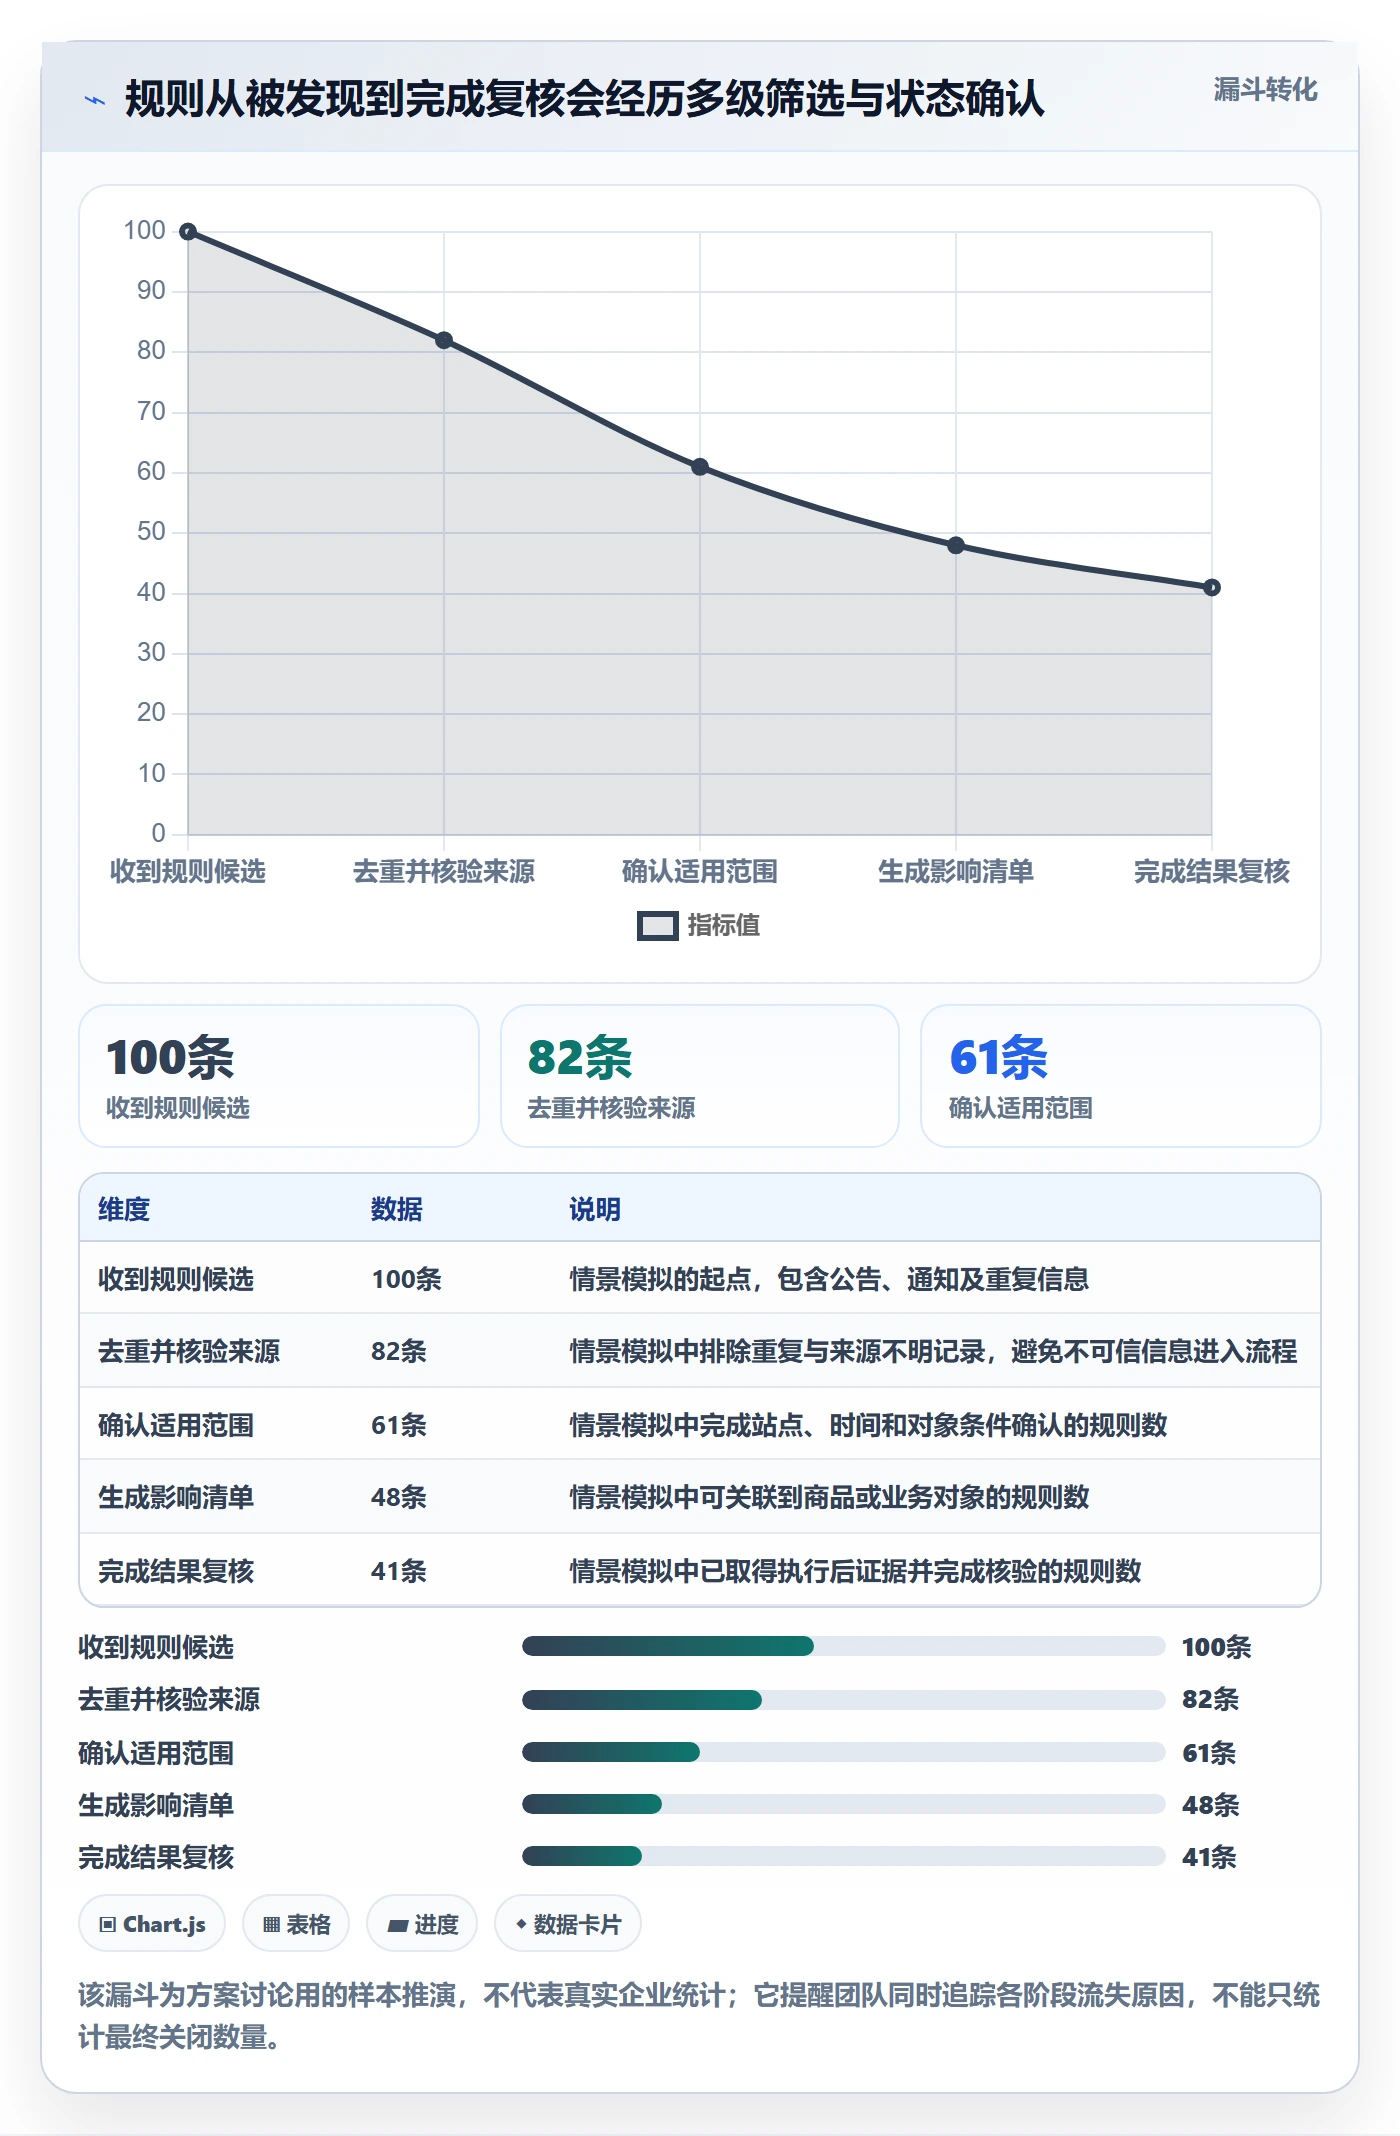Click the lightning icon beside the title
This screenshot has height=2136, width=1400.
click(x=95, y=100)
